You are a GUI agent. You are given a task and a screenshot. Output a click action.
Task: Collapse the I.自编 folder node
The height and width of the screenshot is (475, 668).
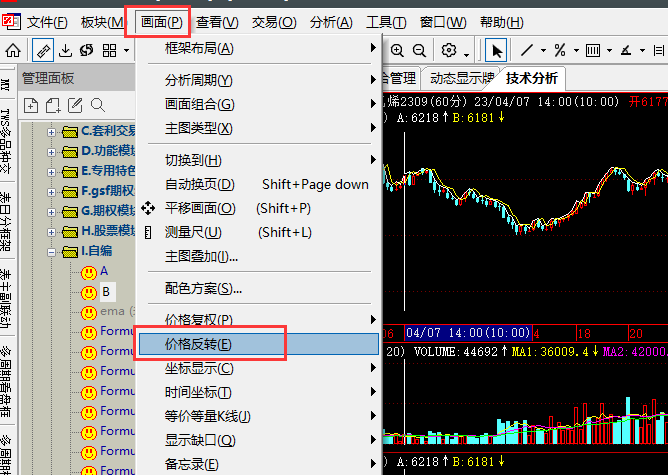tap(51, 251)
